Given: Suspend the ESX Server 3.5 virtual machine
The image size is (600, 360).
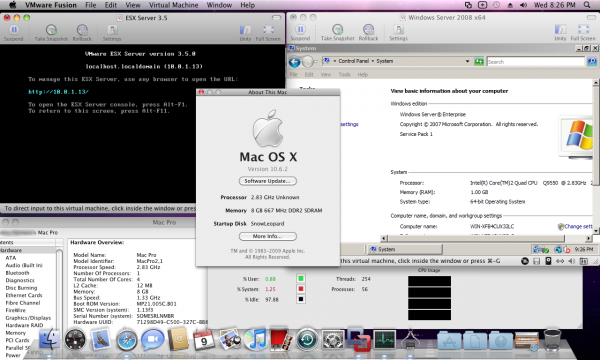Looking at the screenshot, I should [x=14, y=33].
